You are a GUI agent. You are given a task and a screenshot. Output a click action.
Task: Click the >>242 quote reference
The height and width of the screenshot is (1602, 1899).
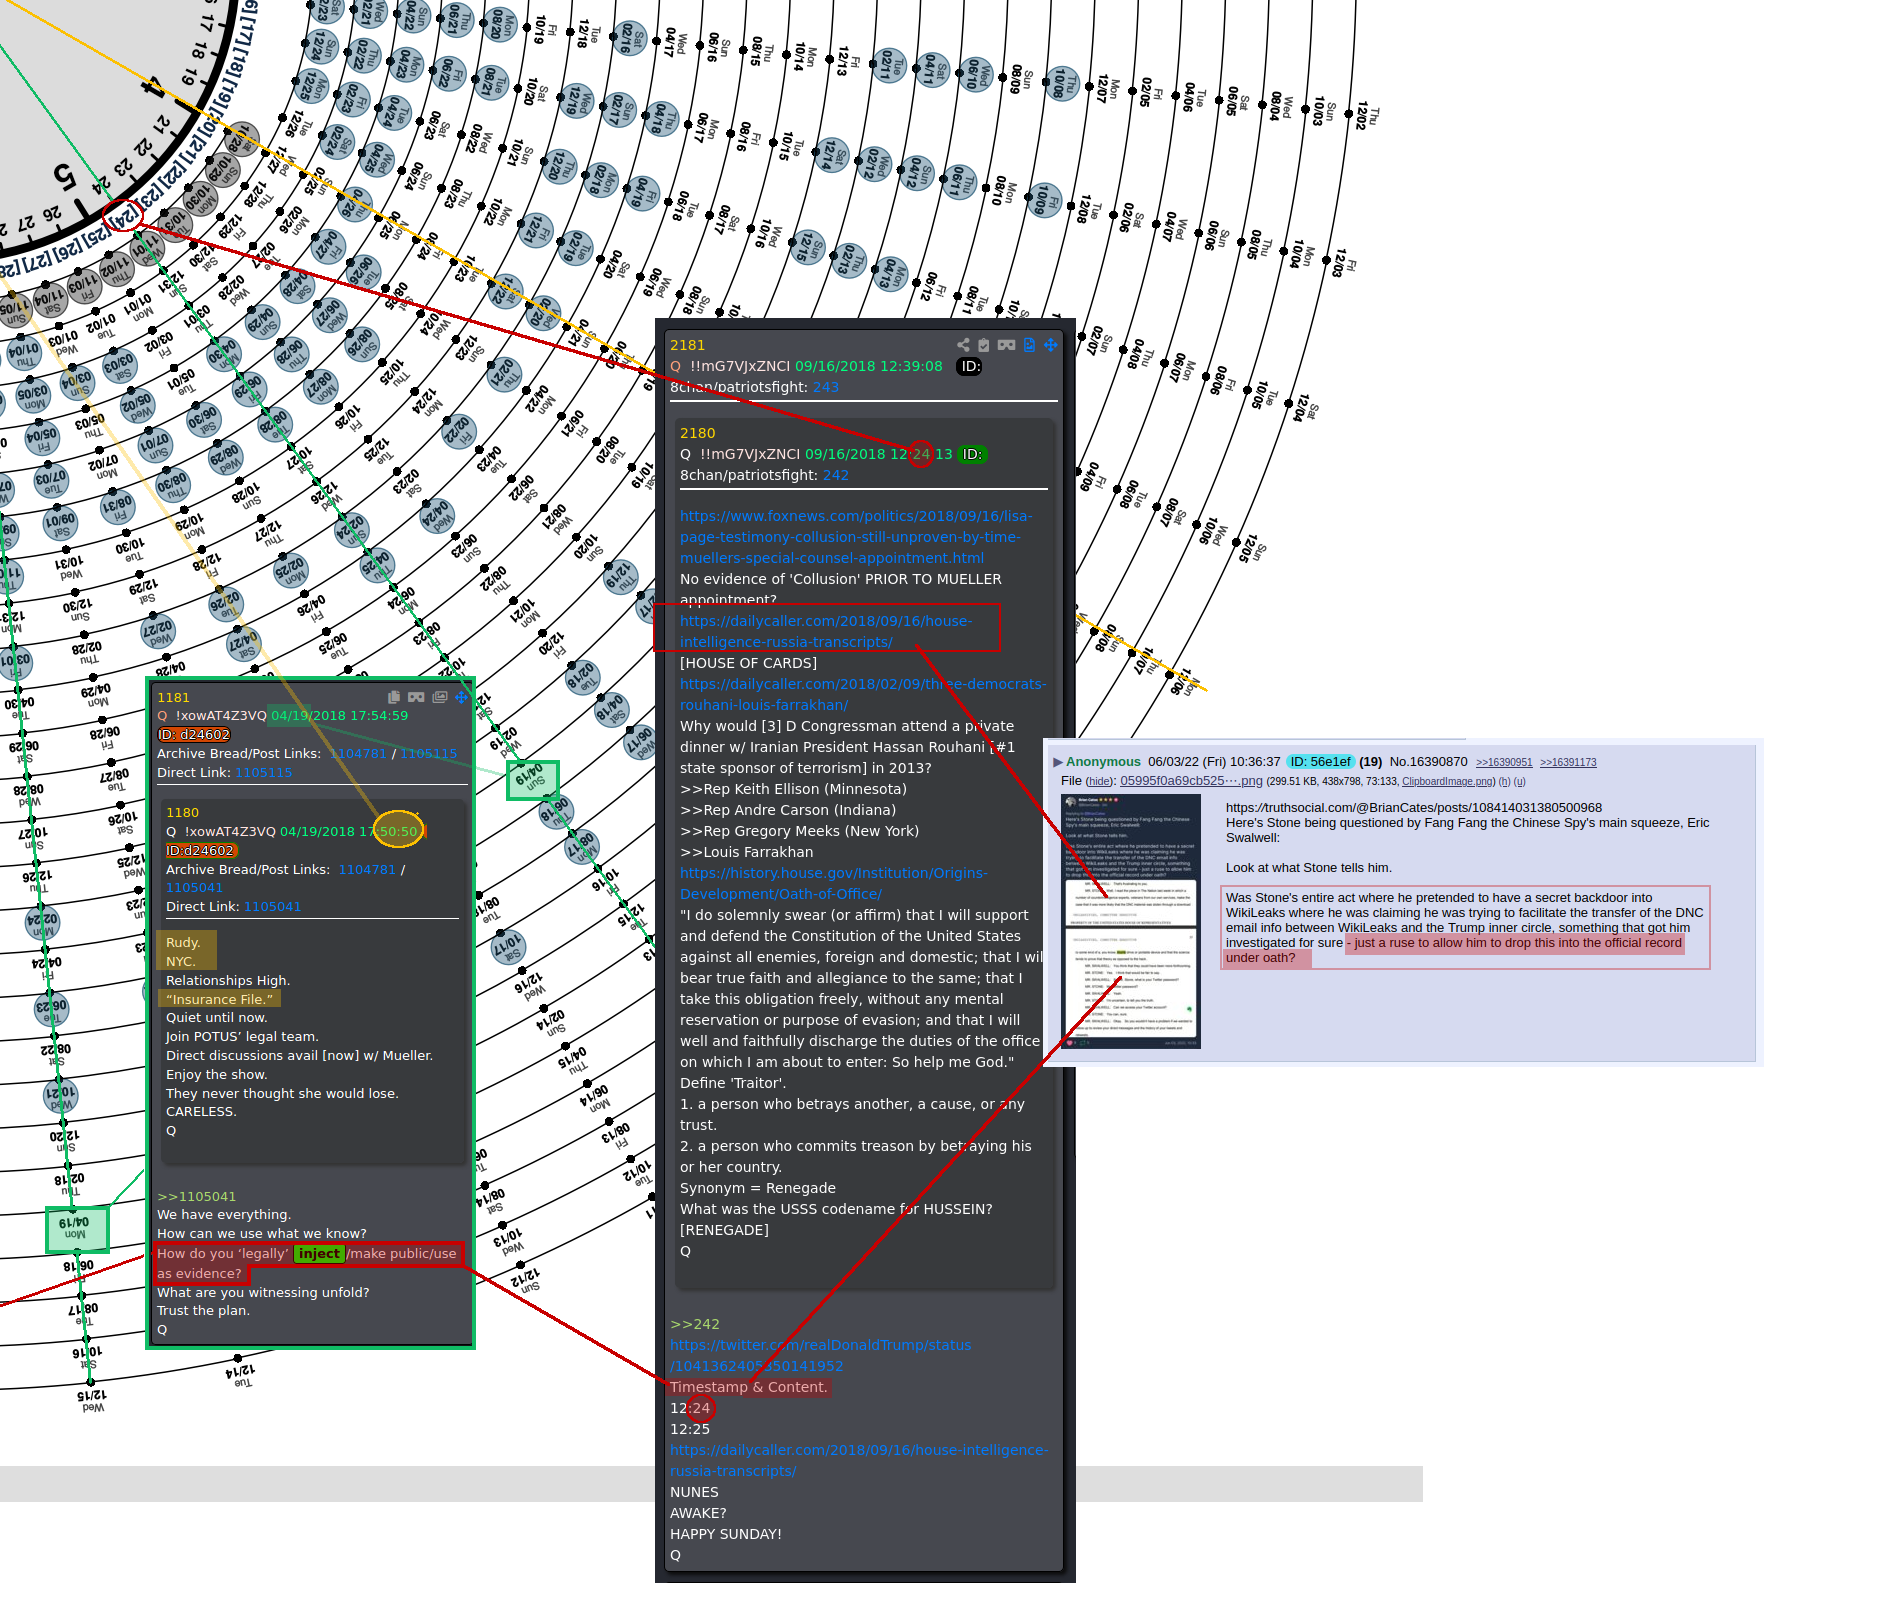(695, 1324)
